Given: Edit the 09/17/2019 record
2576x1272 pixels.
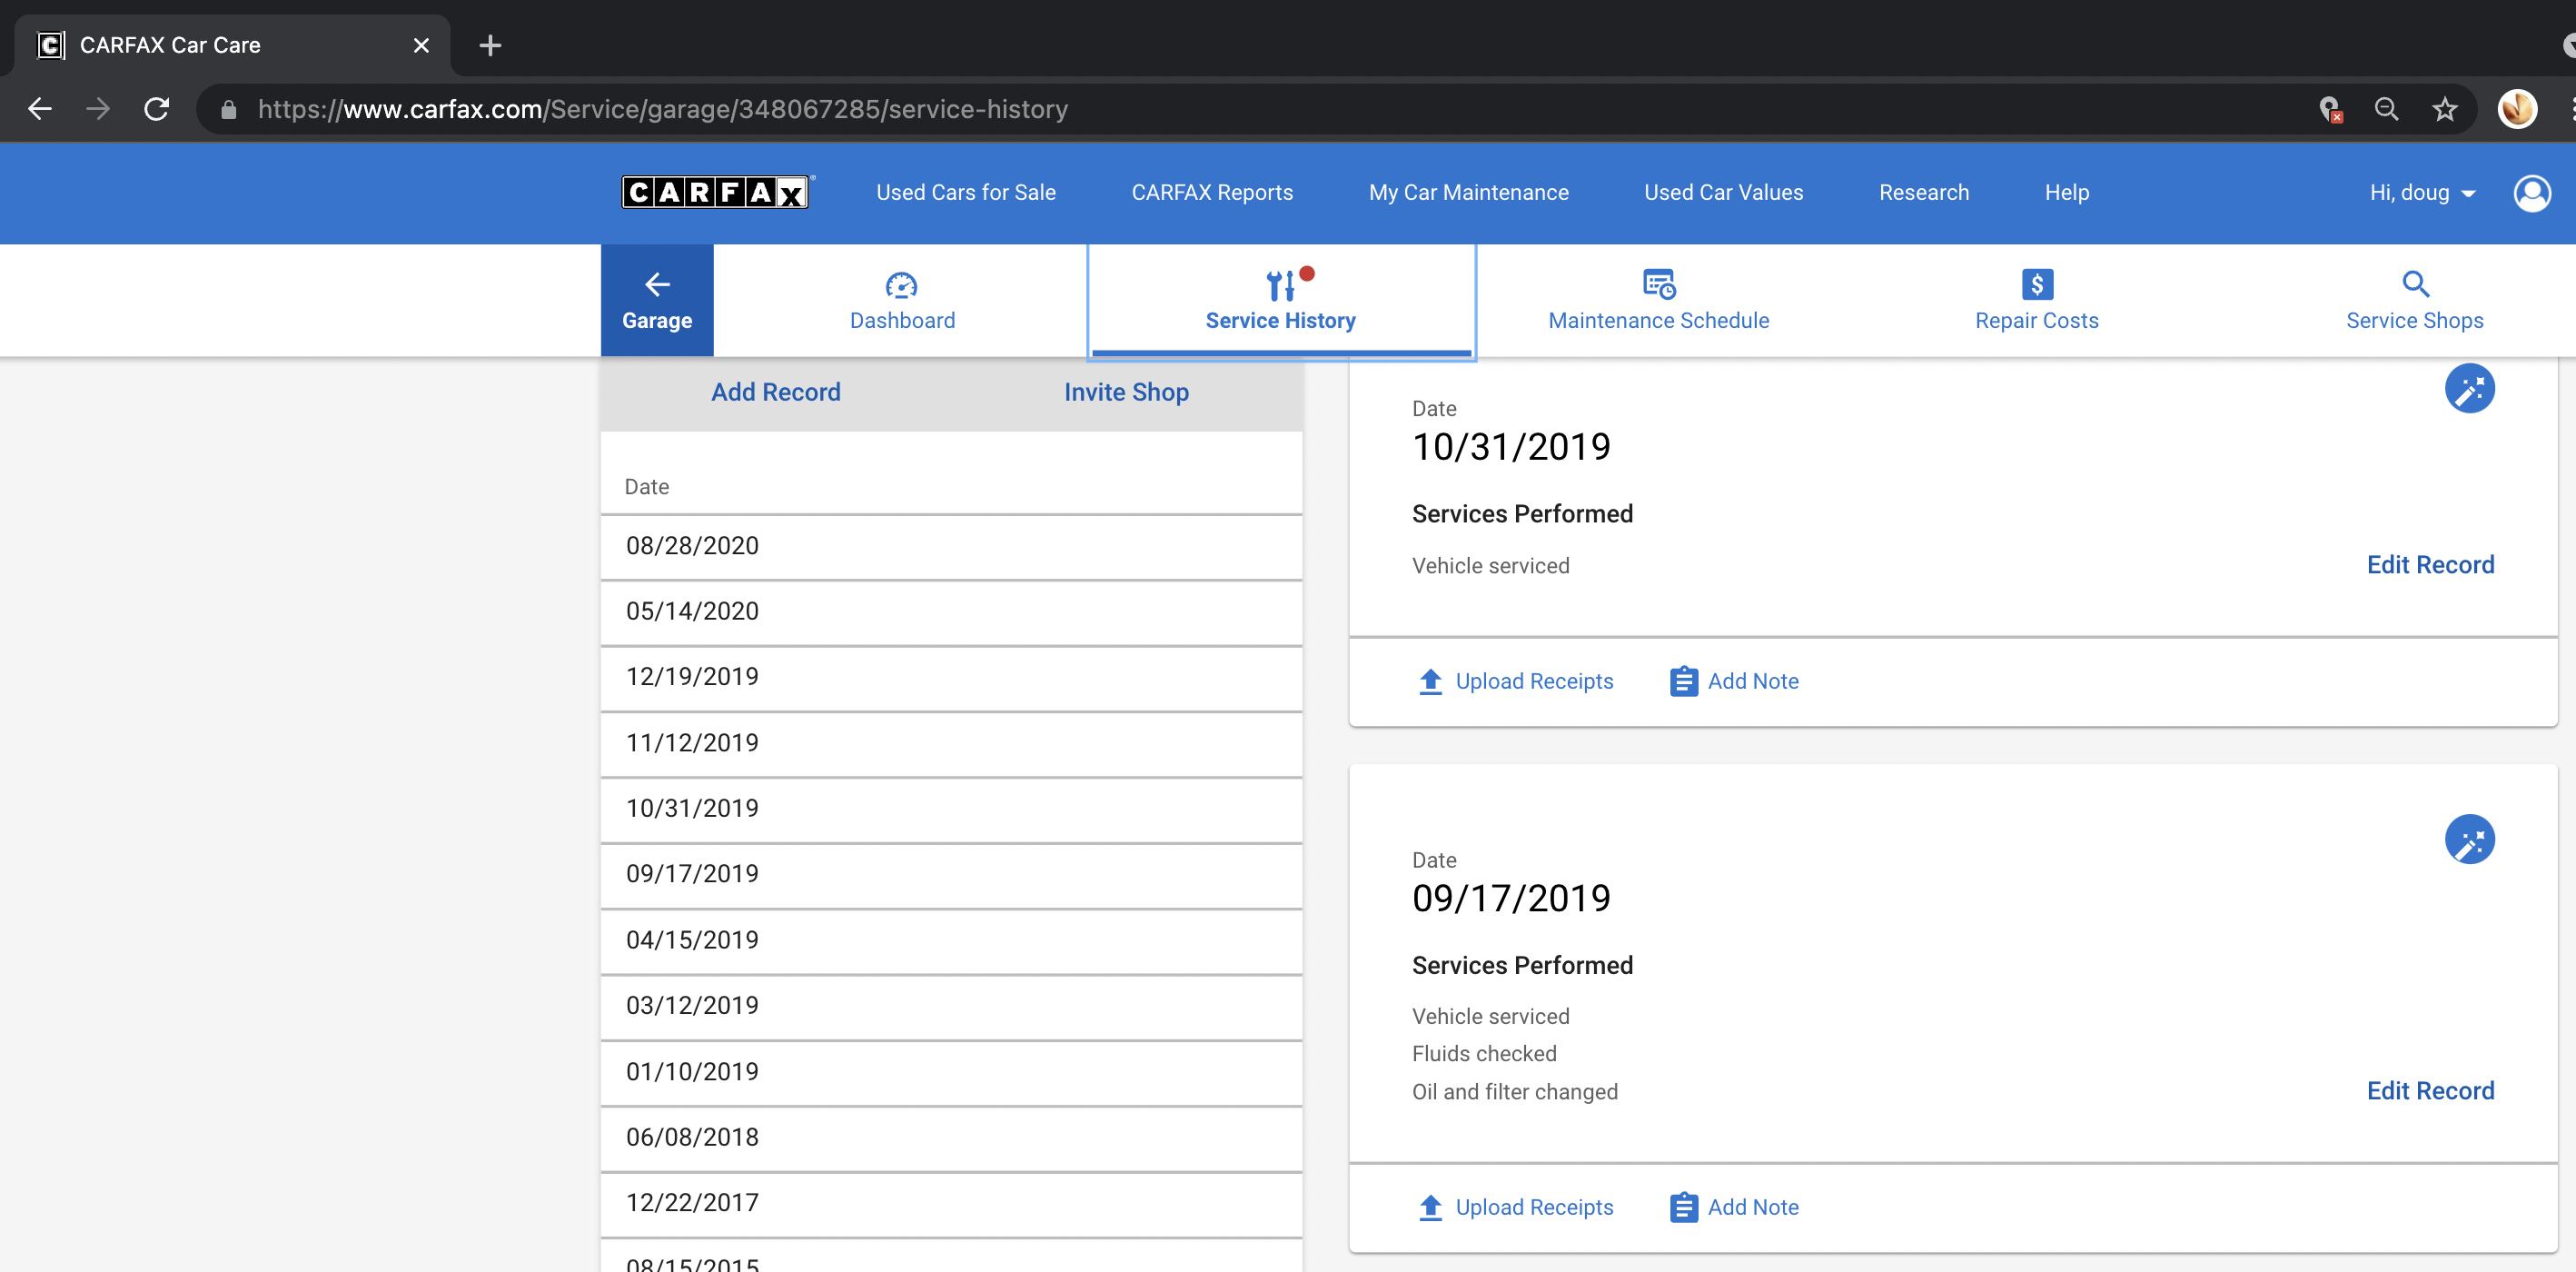Looking at the screenshot, I should 2430,1091.
